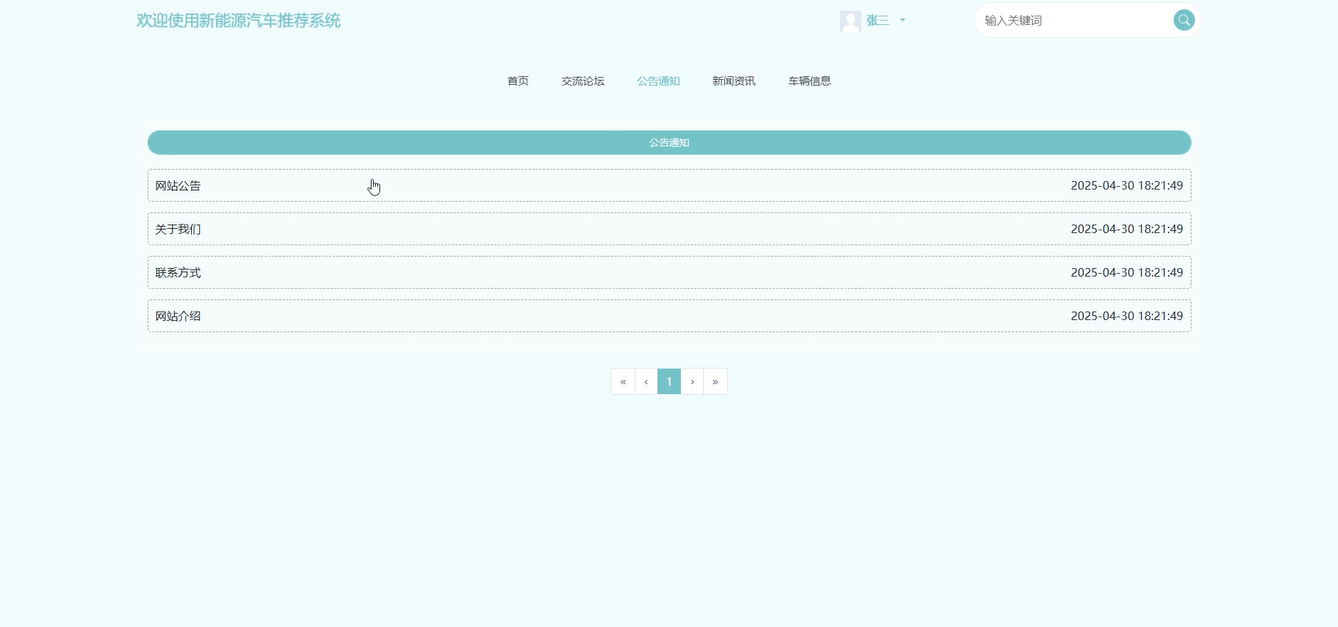Open the 关于我们 notice row
Viewport: 1338px width, 627px height.
(x=669, y=229)
